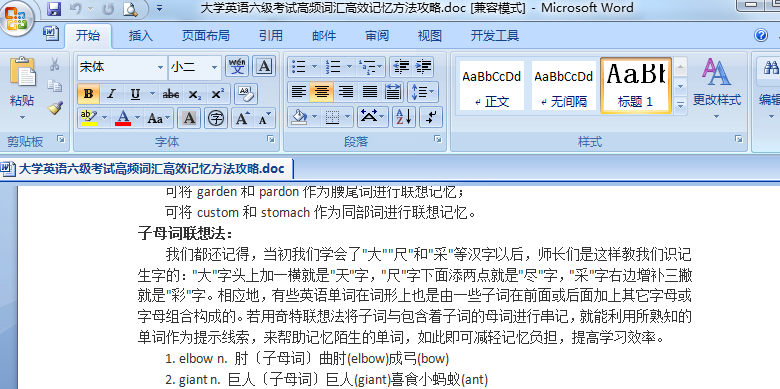Viewport: 780px width, 389px height.
Task: Open 剪贴板 pane launcher
Action: click(61, 140)
